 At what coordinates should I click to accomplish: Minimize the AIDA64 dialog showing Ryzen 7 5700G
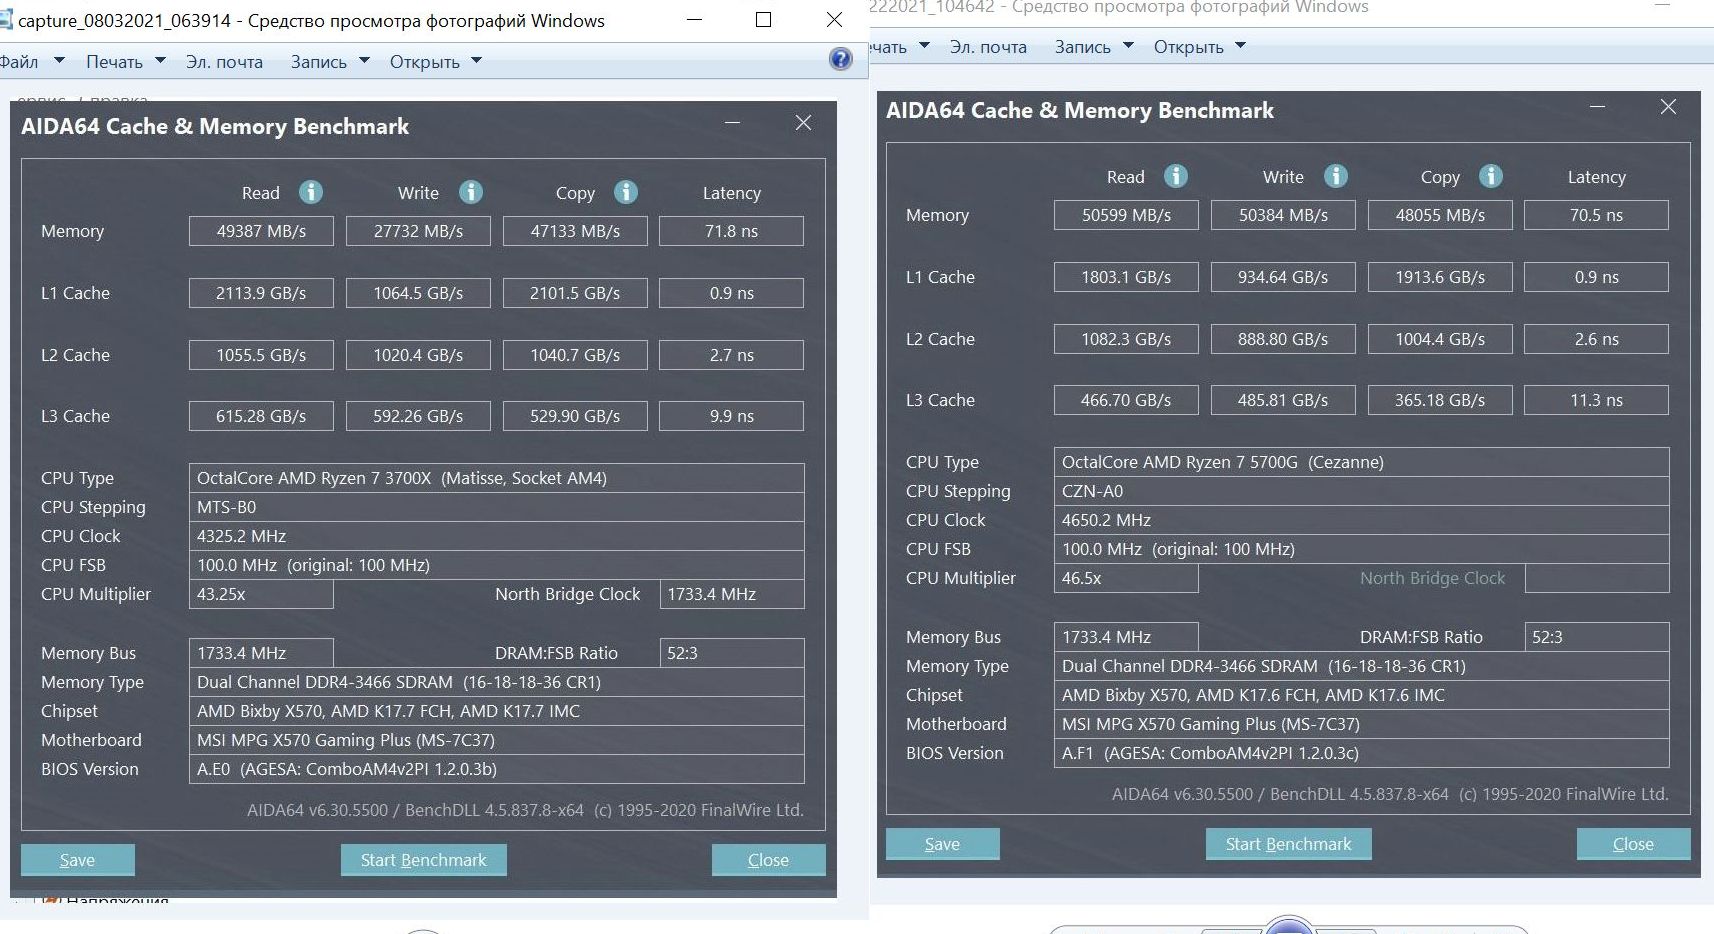tap(1598, 107)
